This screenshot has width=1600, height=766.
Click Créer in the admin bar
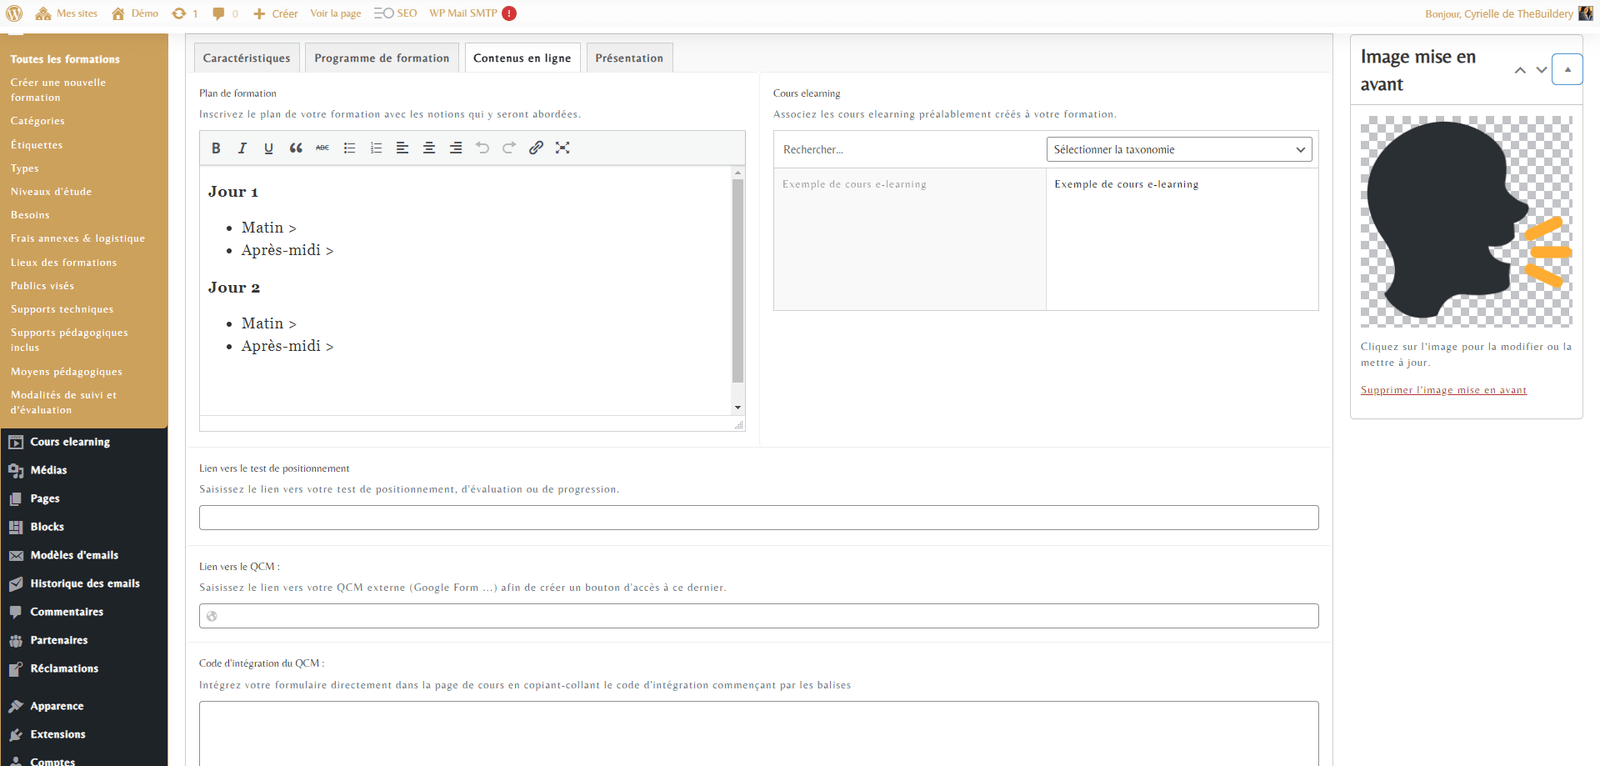(x=275, y=13)
